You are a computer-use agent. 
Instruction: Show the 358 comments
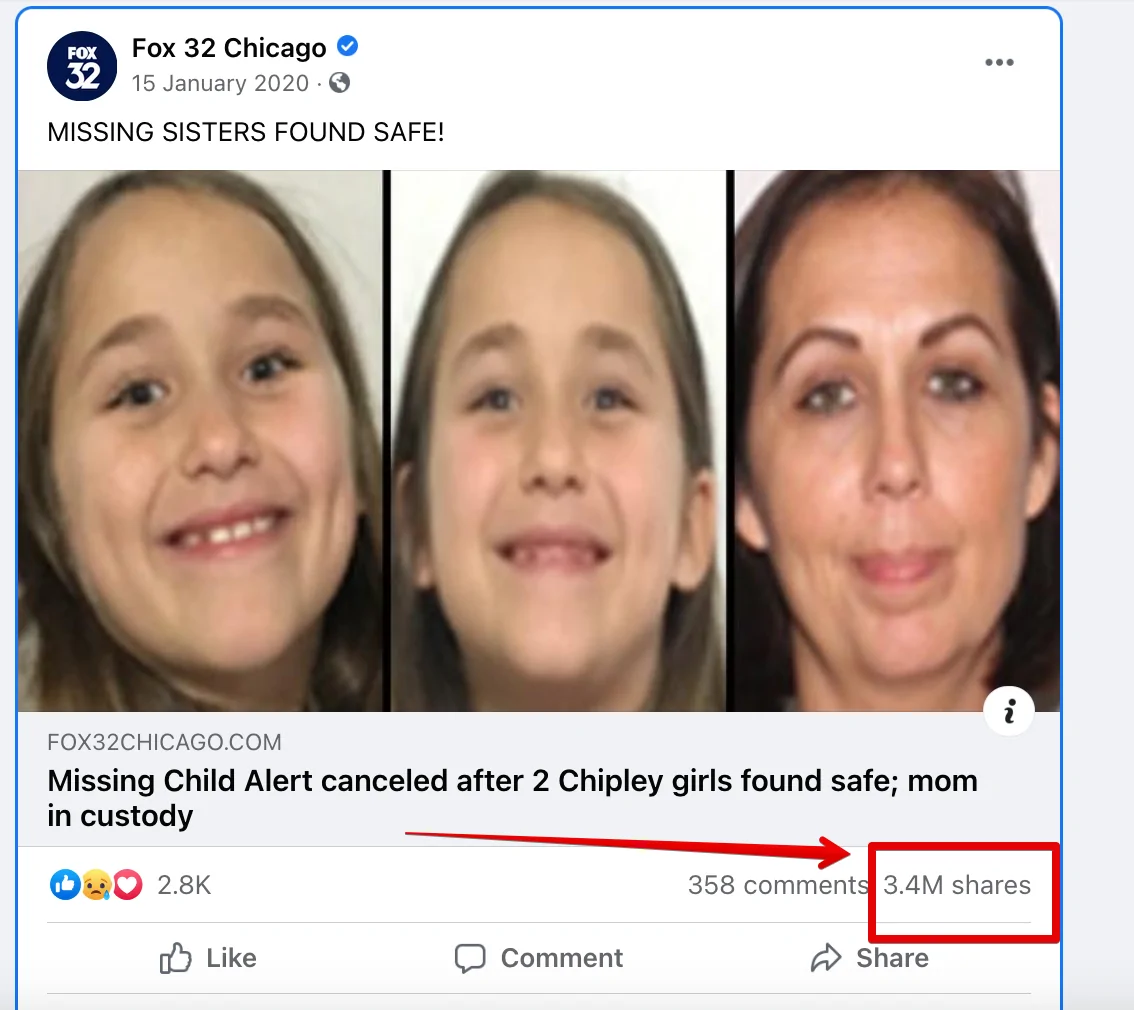pyautogui.click(x=778, y=885)
